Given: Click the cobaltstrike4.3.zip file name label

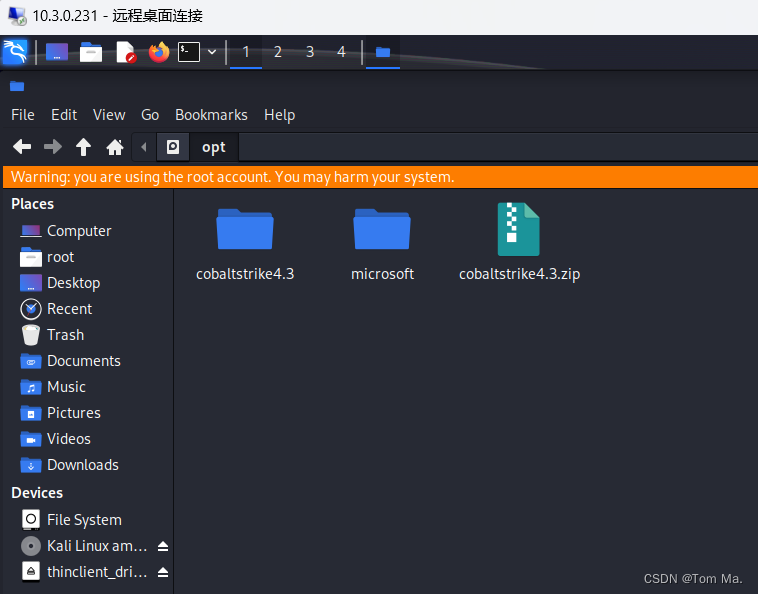Looking at the screenshot, I should tap(519, 274).
